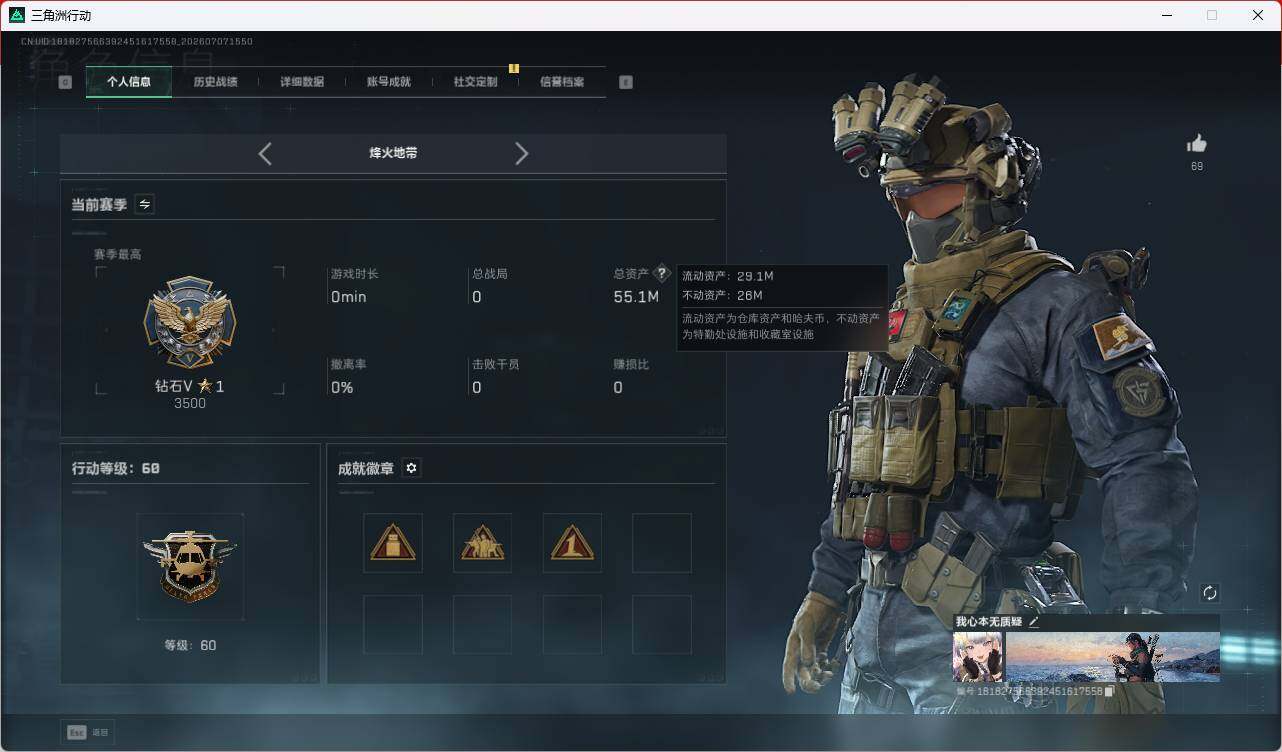Open achievement badges settings gear

coord(411,468)
